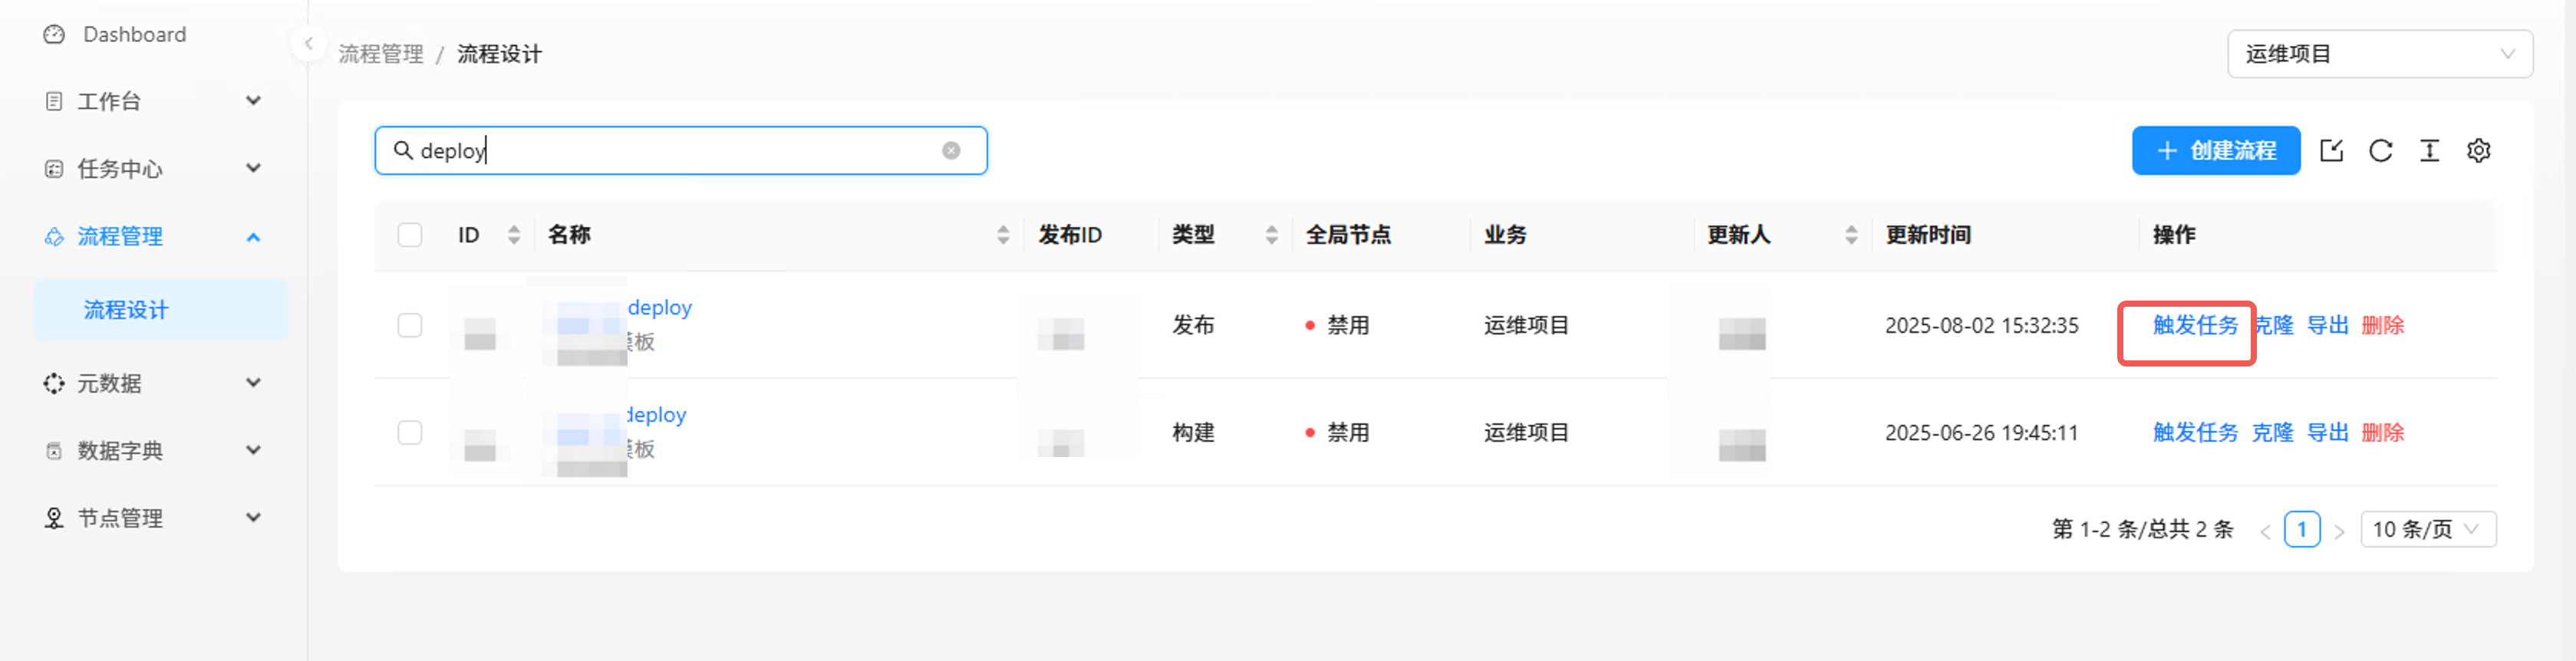The image size is (2576, 661).
Task: Click inside the deploy search field
Action: click(x=680, y=150)
